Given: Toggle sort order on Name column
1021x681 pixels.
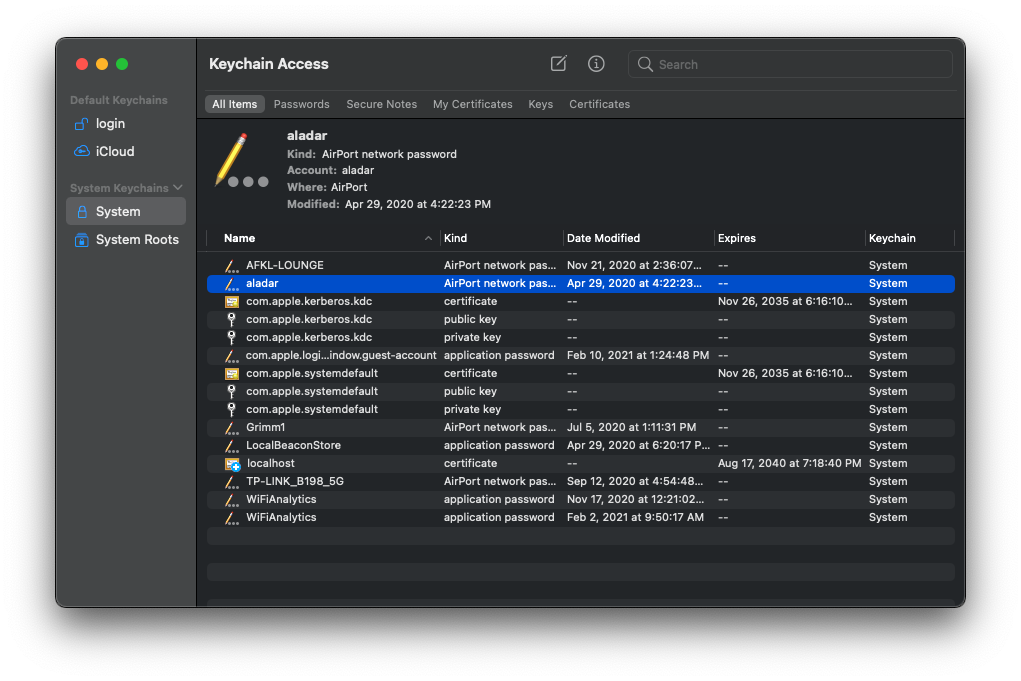Looking at the screenshot, I should click(325, 238).
